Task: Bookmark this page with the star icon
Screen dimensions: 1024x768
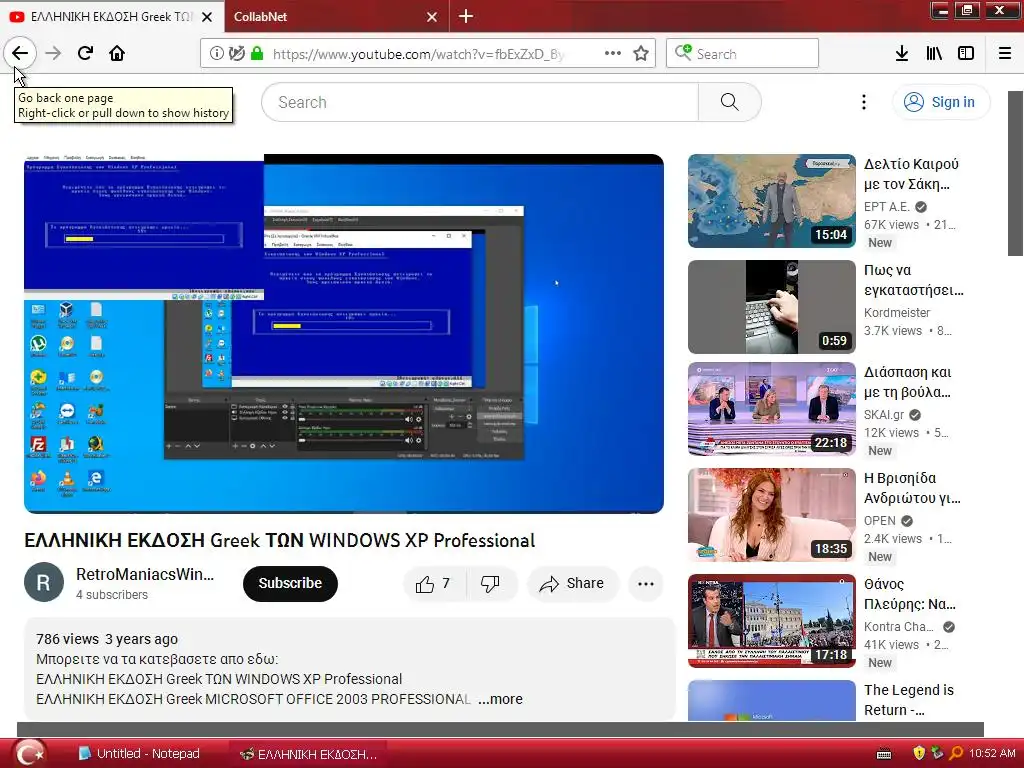Action: pyautogui.click(x=641, y=53)
